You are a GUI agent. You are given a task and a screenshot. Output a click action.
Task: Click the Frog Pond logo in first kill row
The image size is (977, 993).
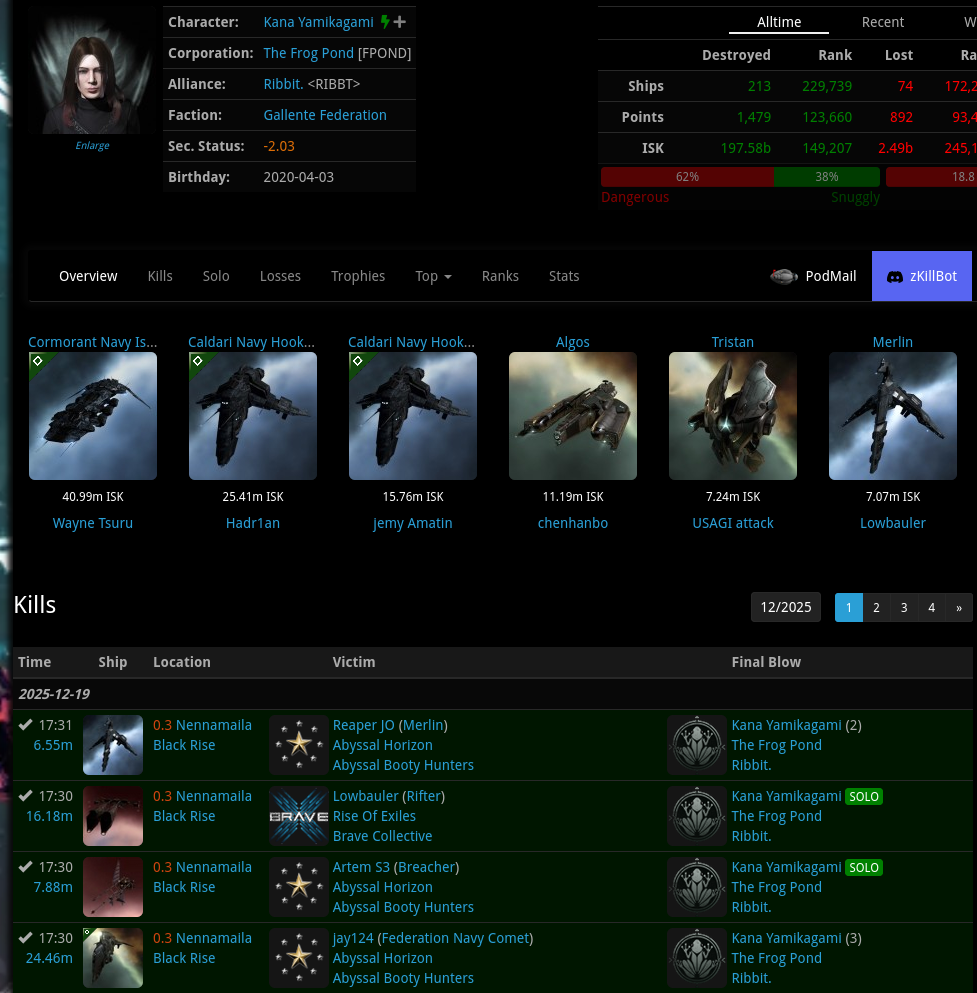tap(697, 745)
